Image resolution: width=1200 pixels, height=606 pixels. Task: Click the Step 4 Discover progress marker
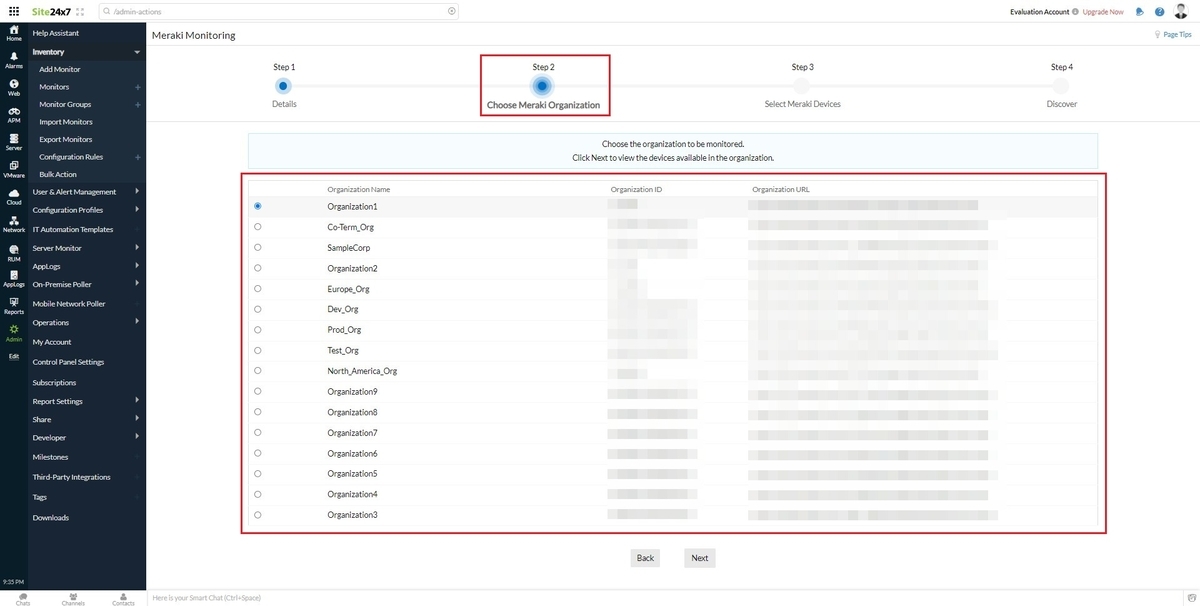point(1062,86)
